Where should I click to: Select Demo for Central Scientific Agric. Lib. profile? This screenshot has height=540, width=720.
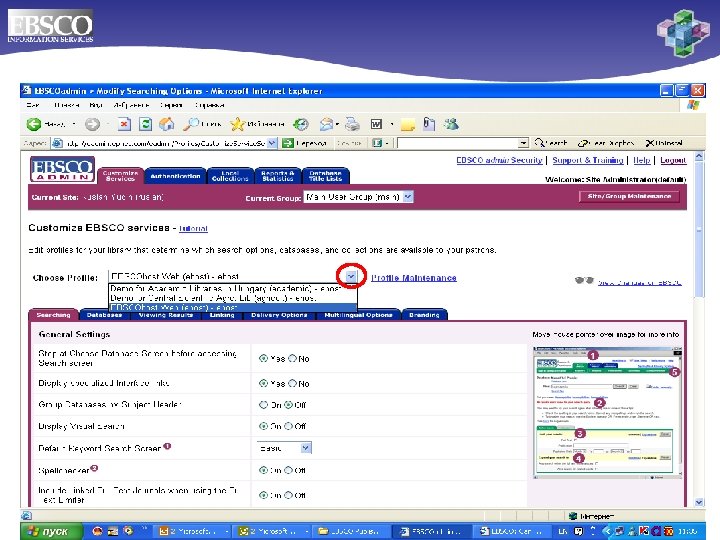pyautogui.click(x=233, y=298)
